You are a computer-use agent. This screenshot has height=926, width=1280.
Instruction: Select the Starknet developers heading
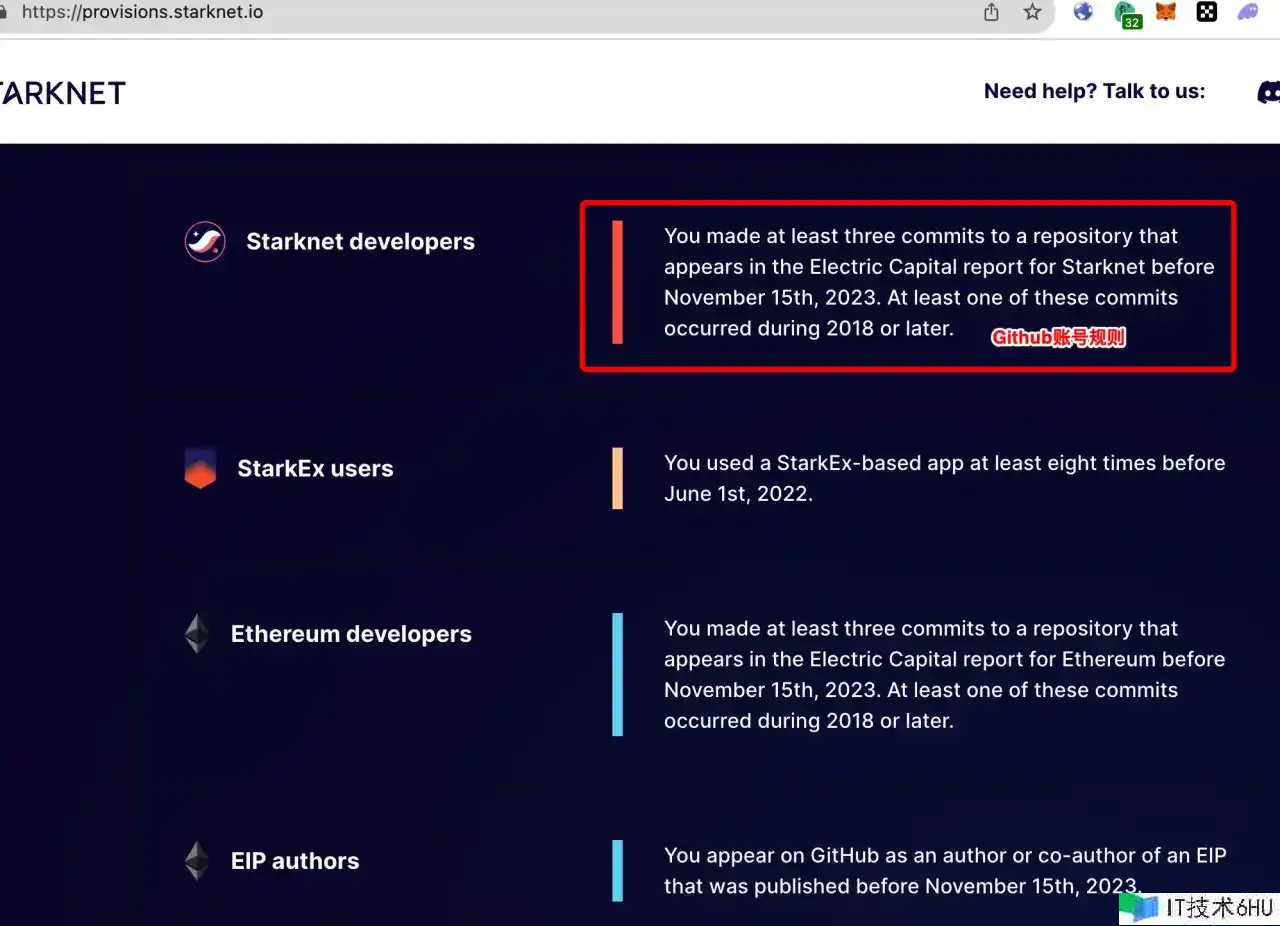tap(360, 242)
